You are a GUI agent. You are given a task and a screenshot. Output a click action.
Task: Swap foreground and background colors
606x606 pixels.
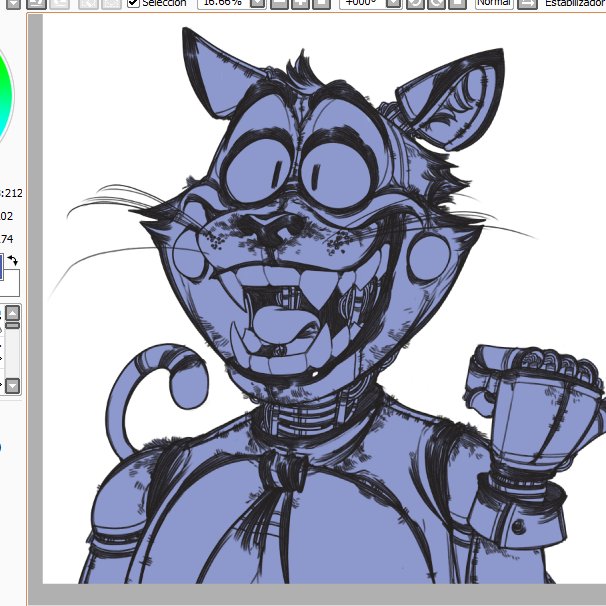13,260
